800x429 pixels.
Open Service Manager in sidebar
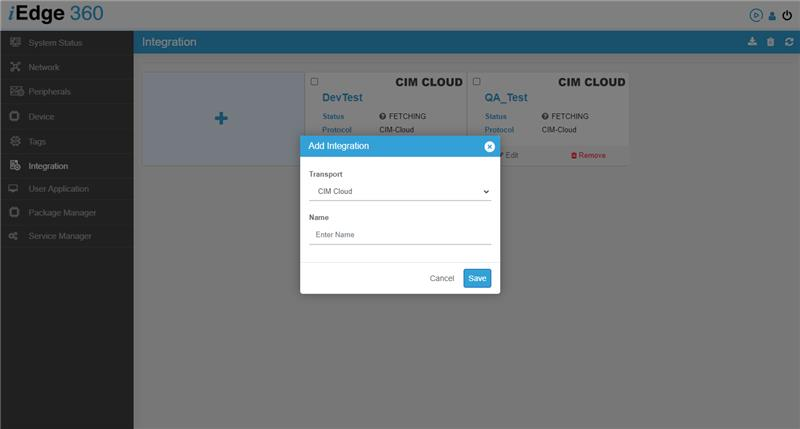coord(60,236)
